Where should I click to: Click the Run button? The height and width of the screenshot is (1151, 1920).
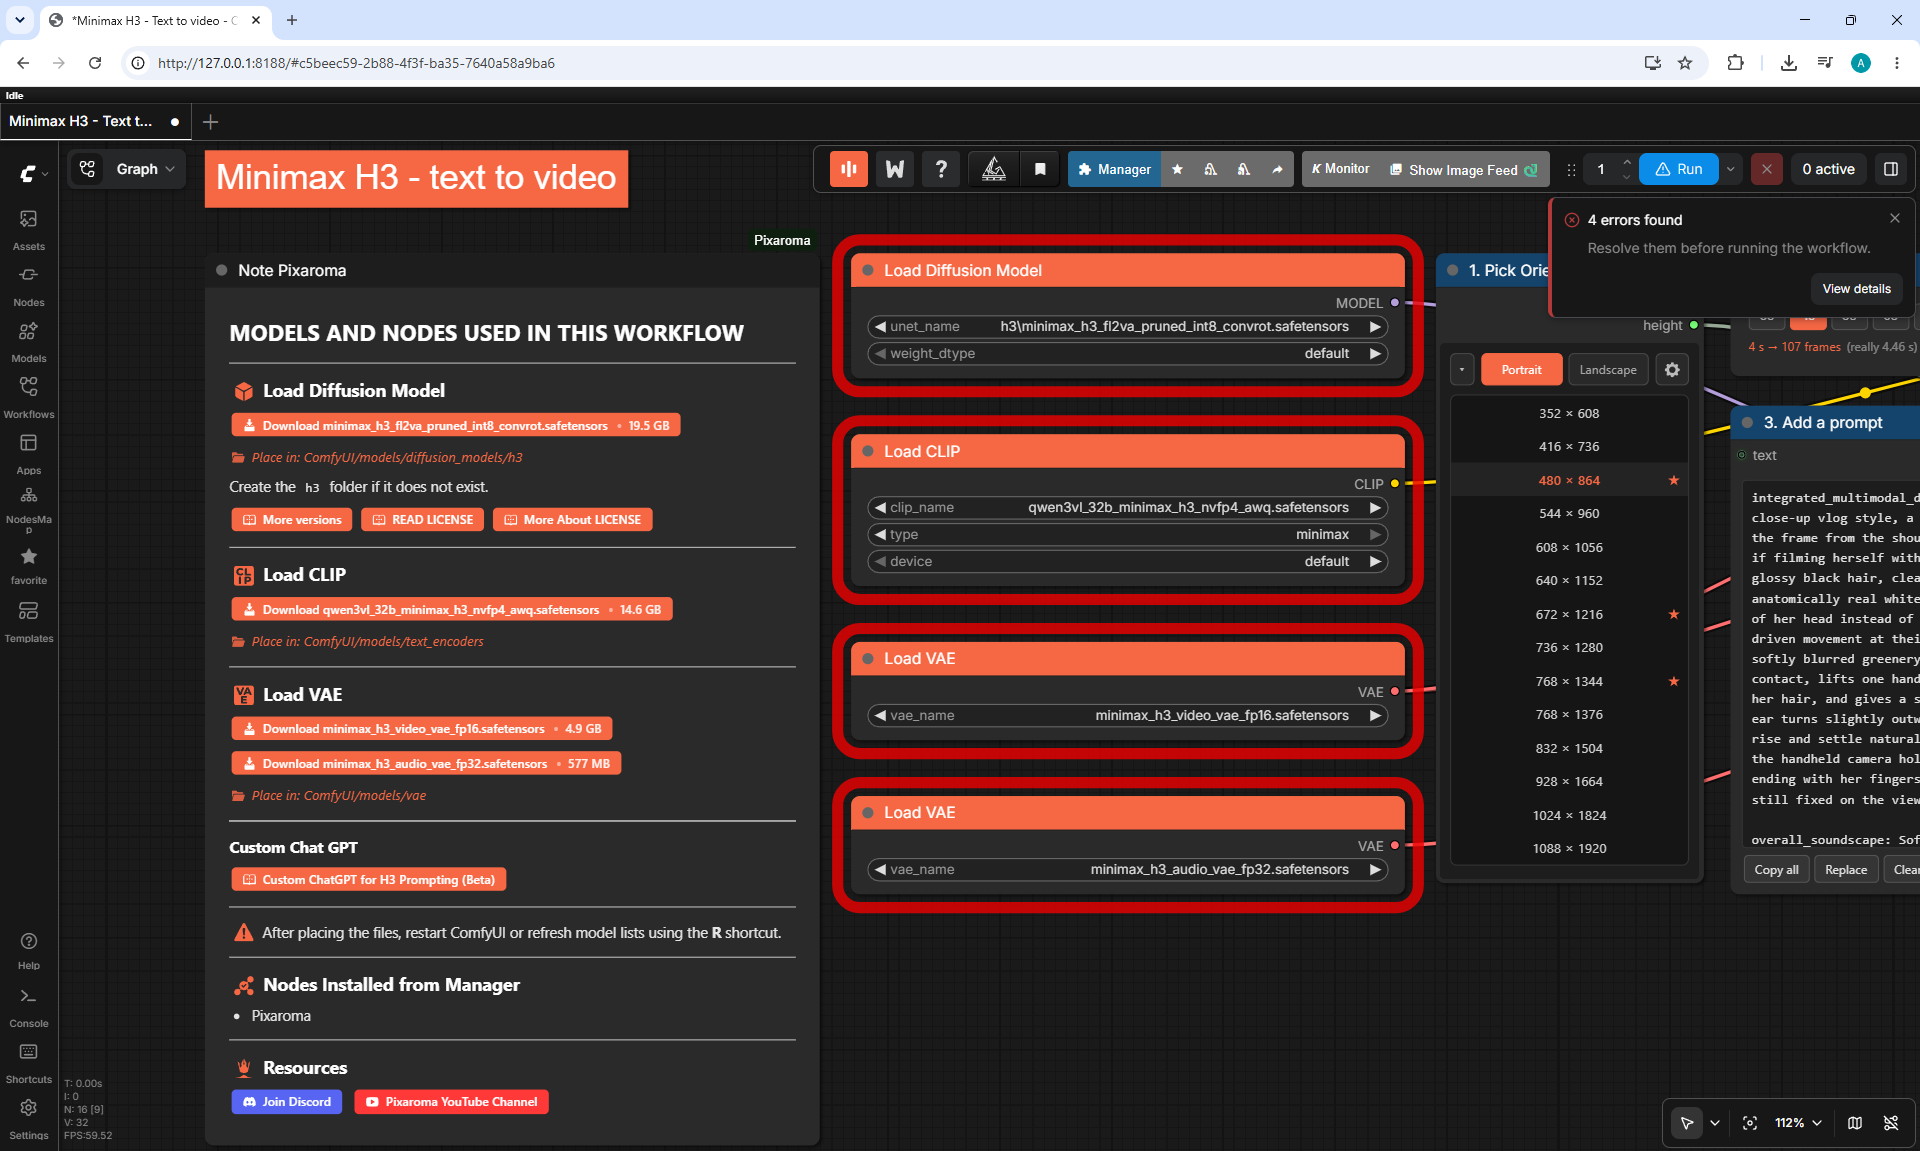coord(1678,169)
